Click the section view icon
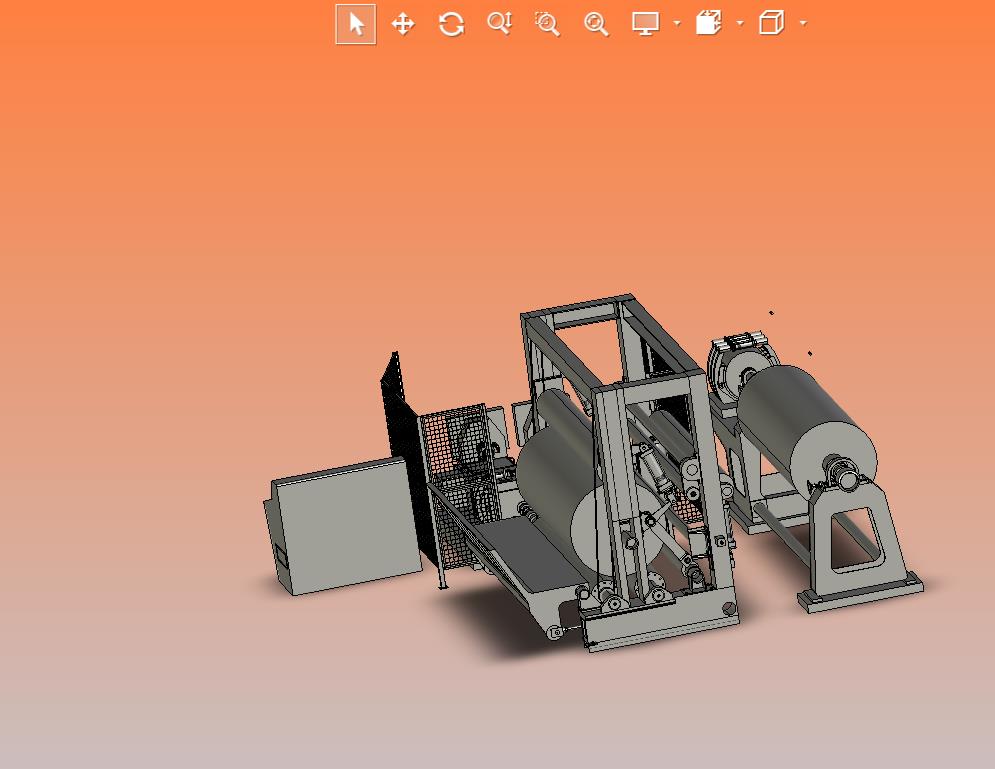Viewport: 995px width, 769px height. tap(709, 23)
